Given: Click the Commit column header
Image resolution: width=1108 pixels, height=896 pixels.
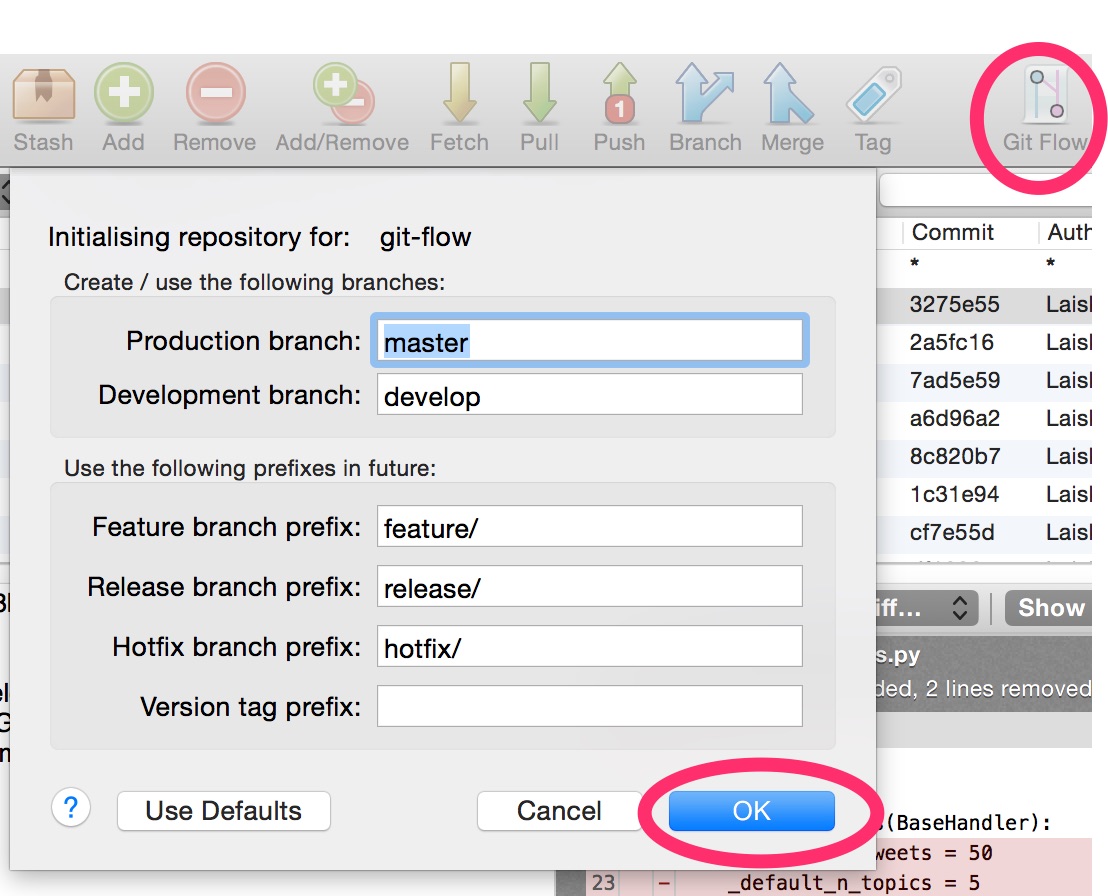Looking at the screenshot, I should click(x=953, y=233).
